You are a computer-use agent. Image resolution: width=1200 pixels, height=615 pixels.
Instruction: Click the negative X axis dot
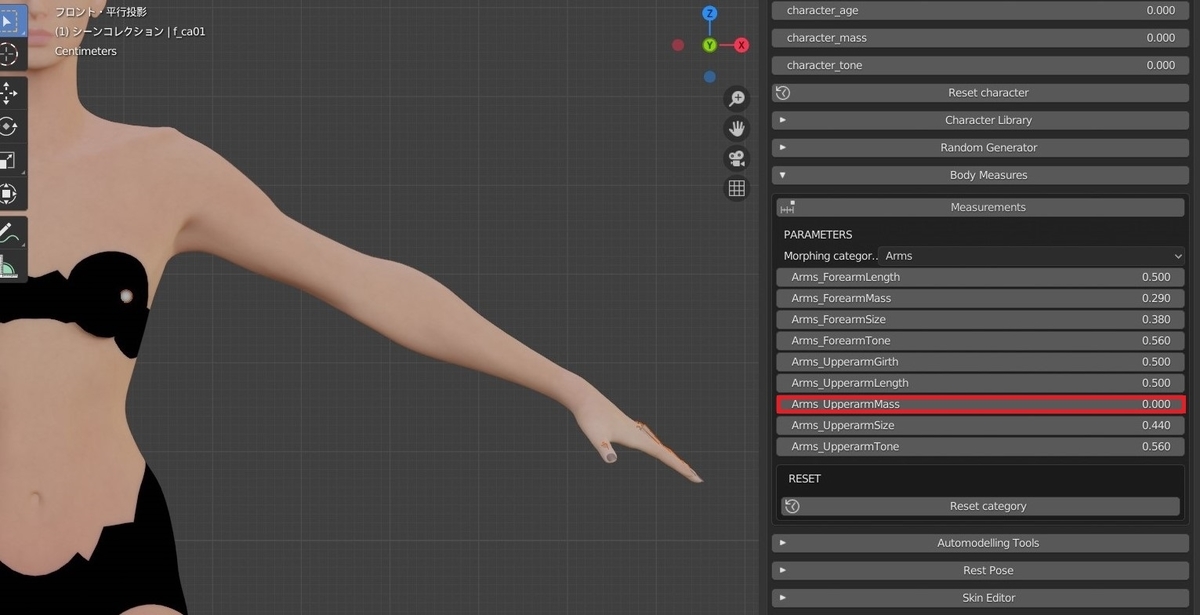[x=678, y=45]
